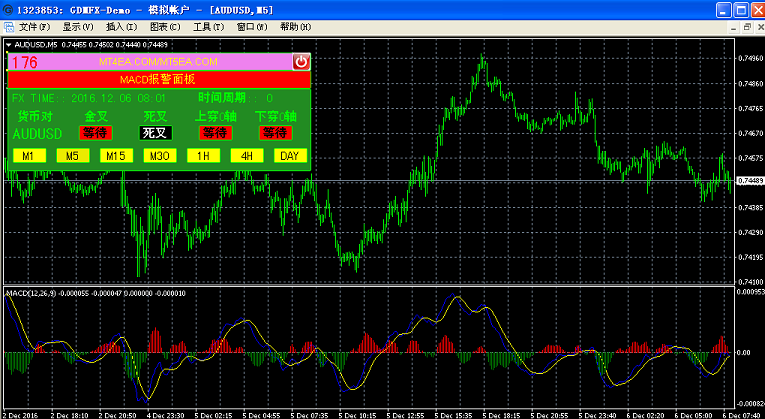Select the M15 timeframe button

click(116, 156)
